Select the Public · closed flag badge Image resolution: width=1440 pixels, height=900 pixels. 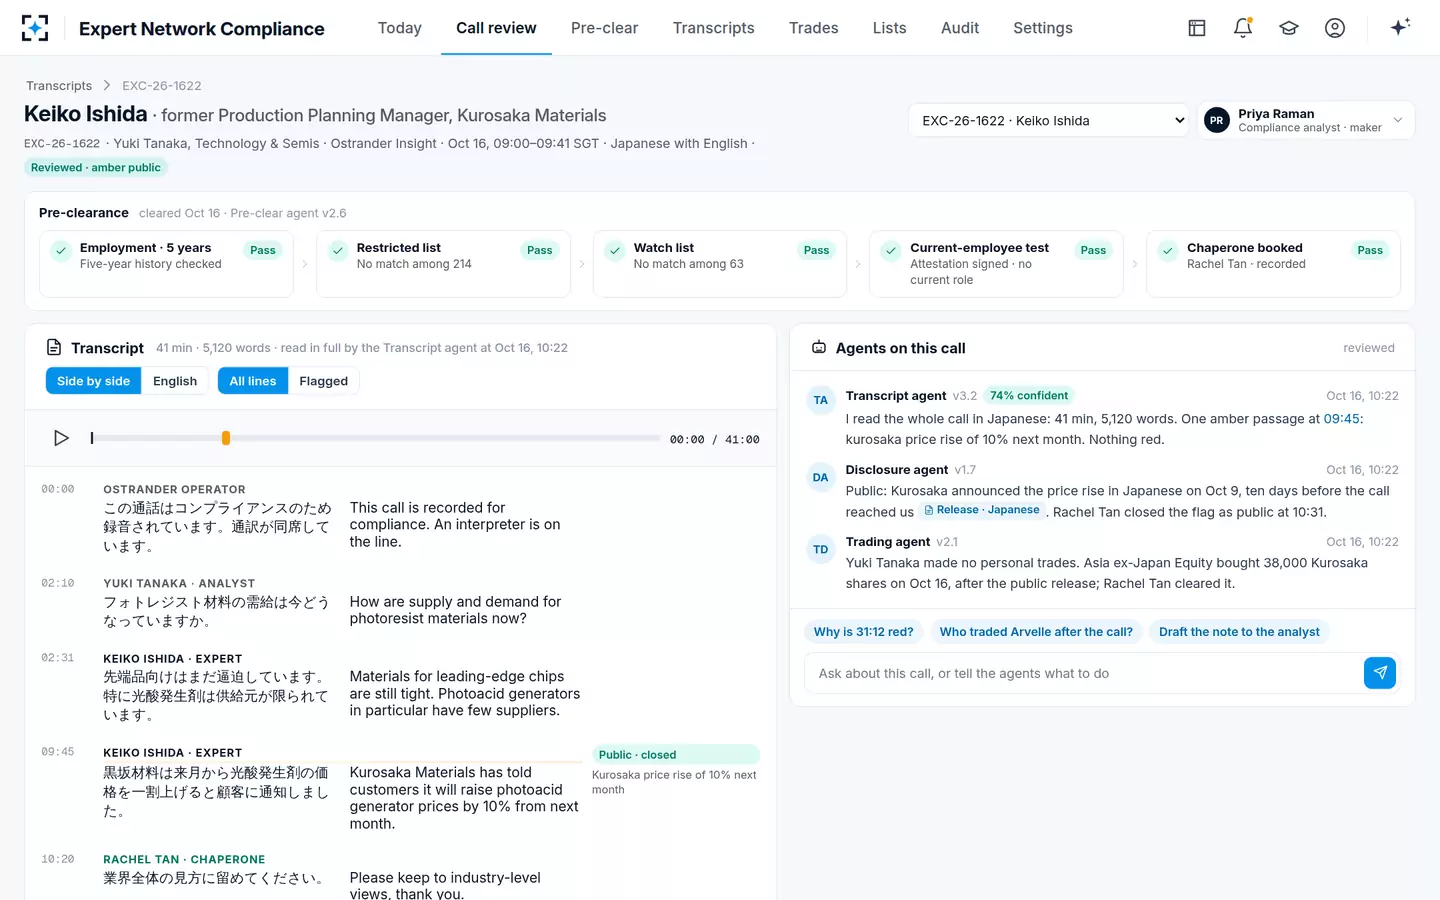[x=676, y=755]
